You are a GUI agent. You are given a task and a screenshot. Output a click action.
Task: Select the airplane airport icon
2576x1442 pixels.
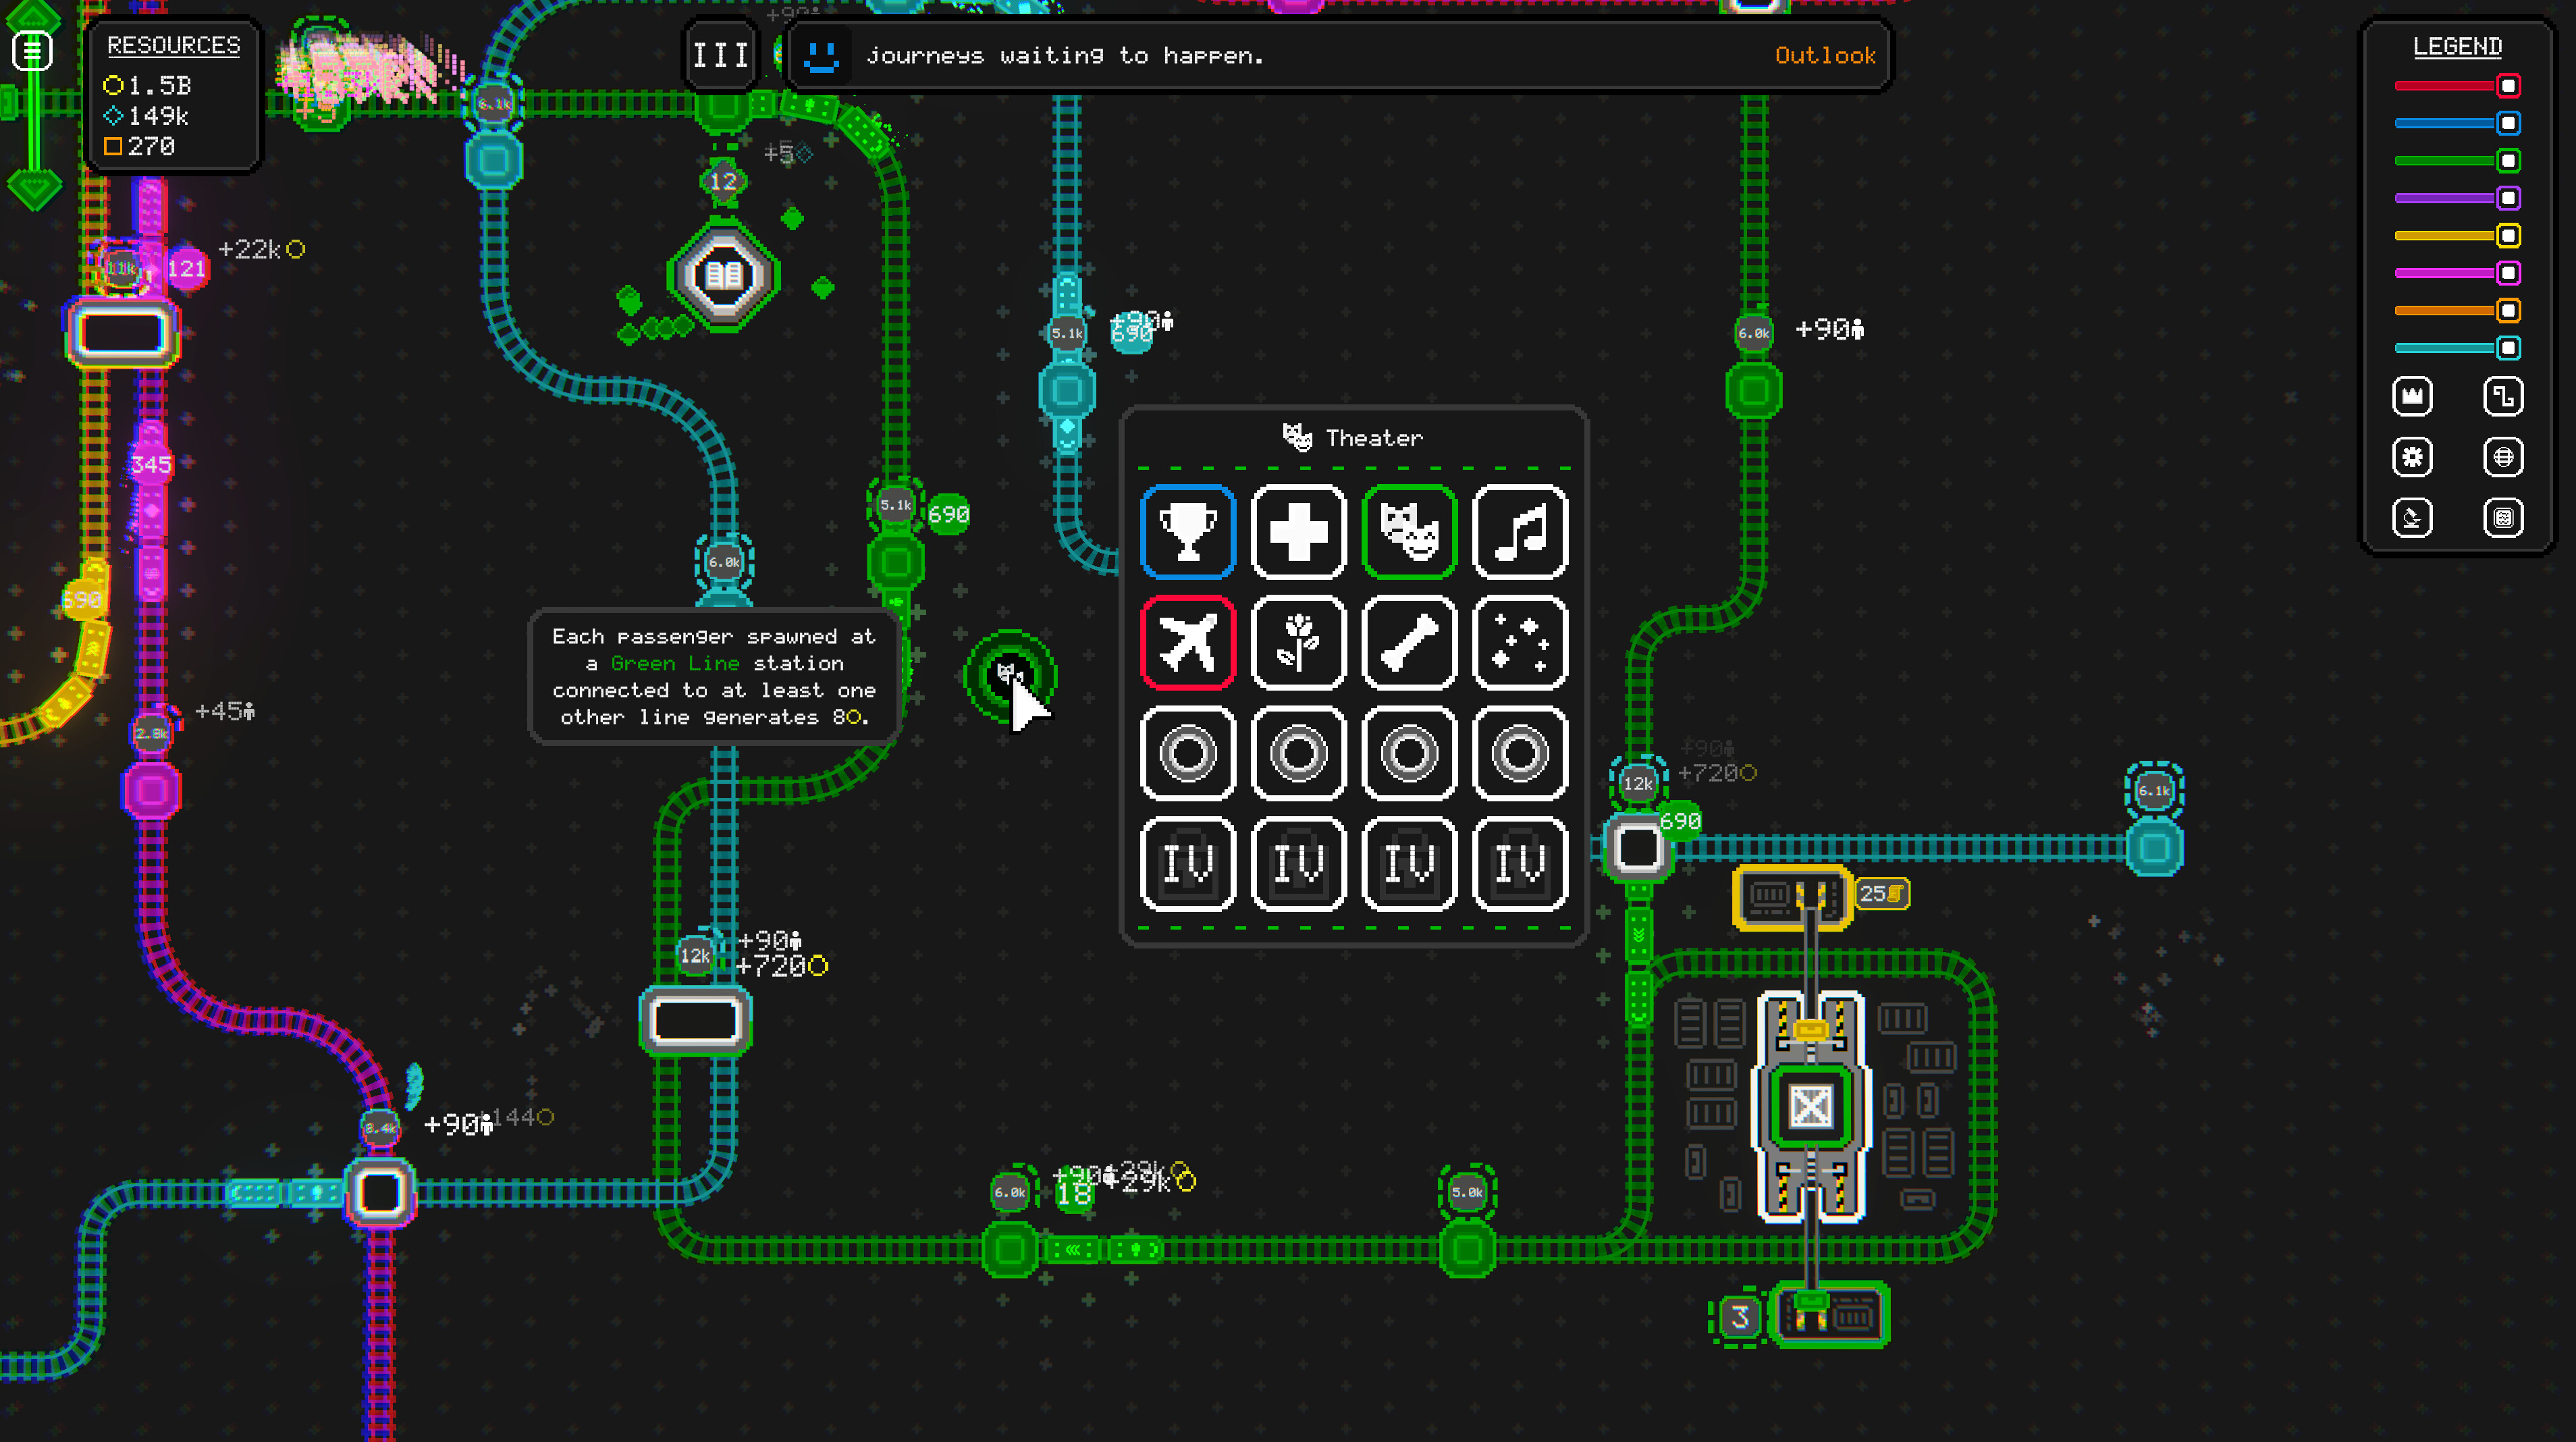pyautogui.click(x=1188, y=643)
